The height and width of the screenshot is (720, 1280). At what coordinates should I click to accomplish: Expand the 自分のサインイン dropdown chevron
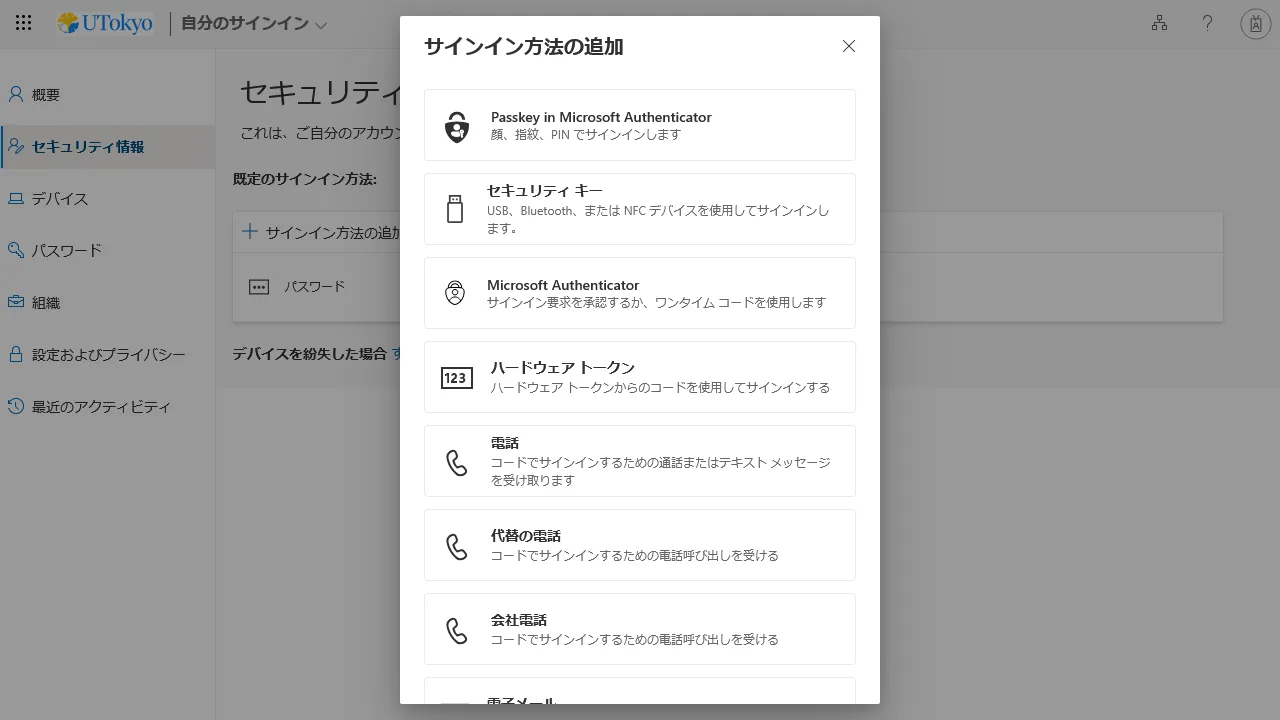pos(321,25)
